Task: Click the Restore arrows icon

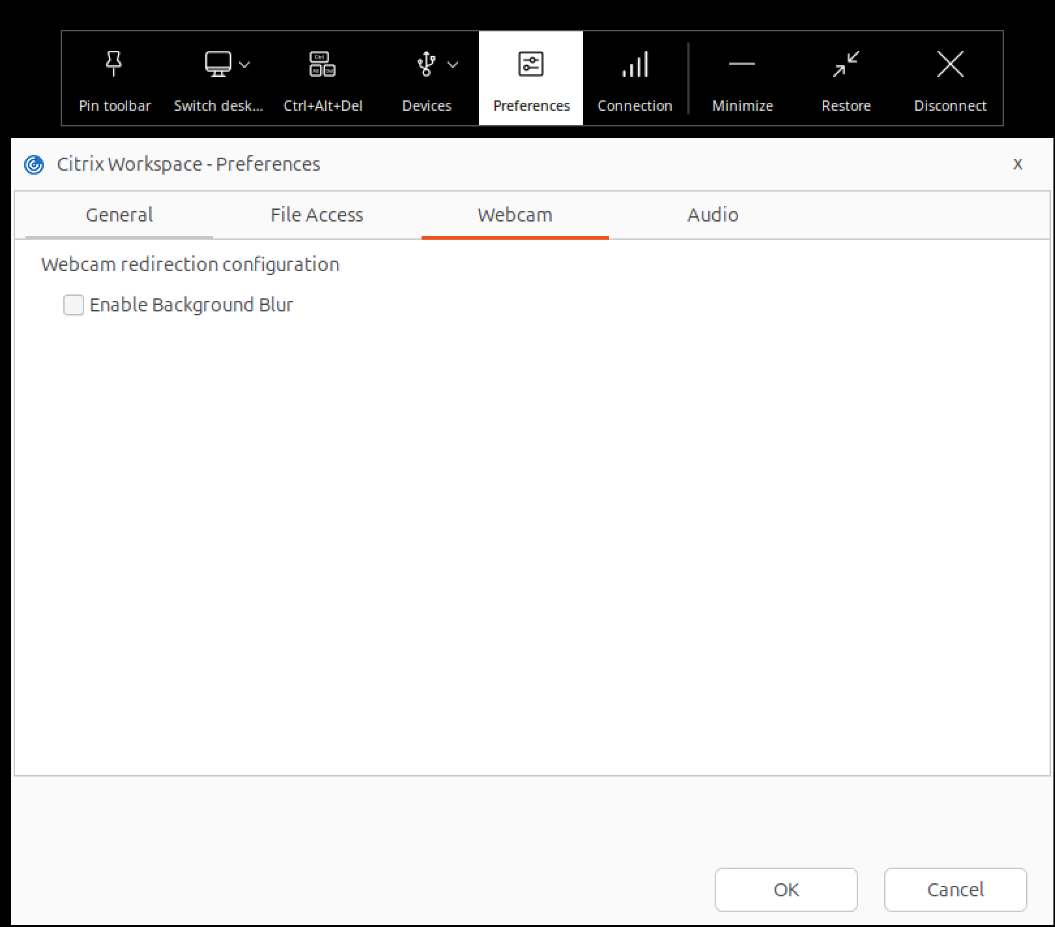Action: (846, 65)
